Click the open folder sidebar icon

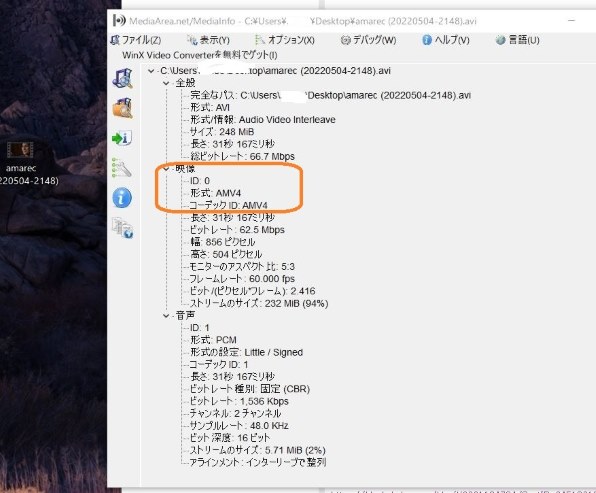[122, 108]
